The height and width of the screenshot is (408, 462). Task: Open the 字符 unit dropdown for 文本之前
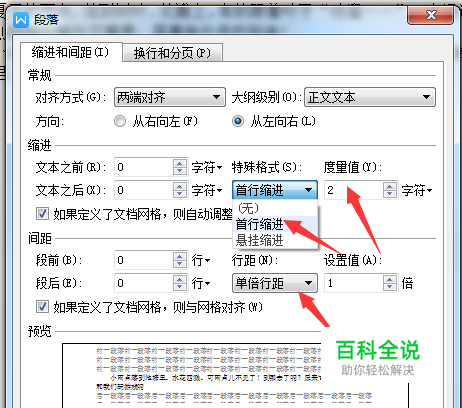[207, 167]
